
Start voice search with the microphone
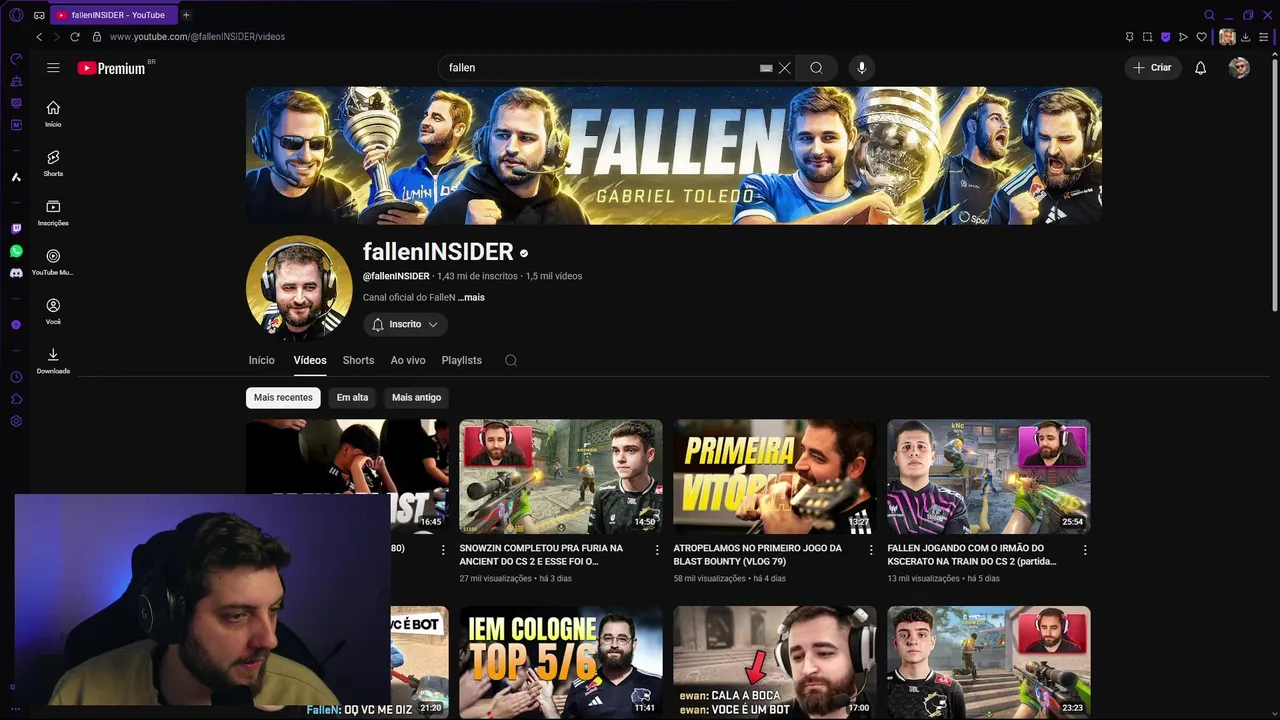(x=862, y=68)
